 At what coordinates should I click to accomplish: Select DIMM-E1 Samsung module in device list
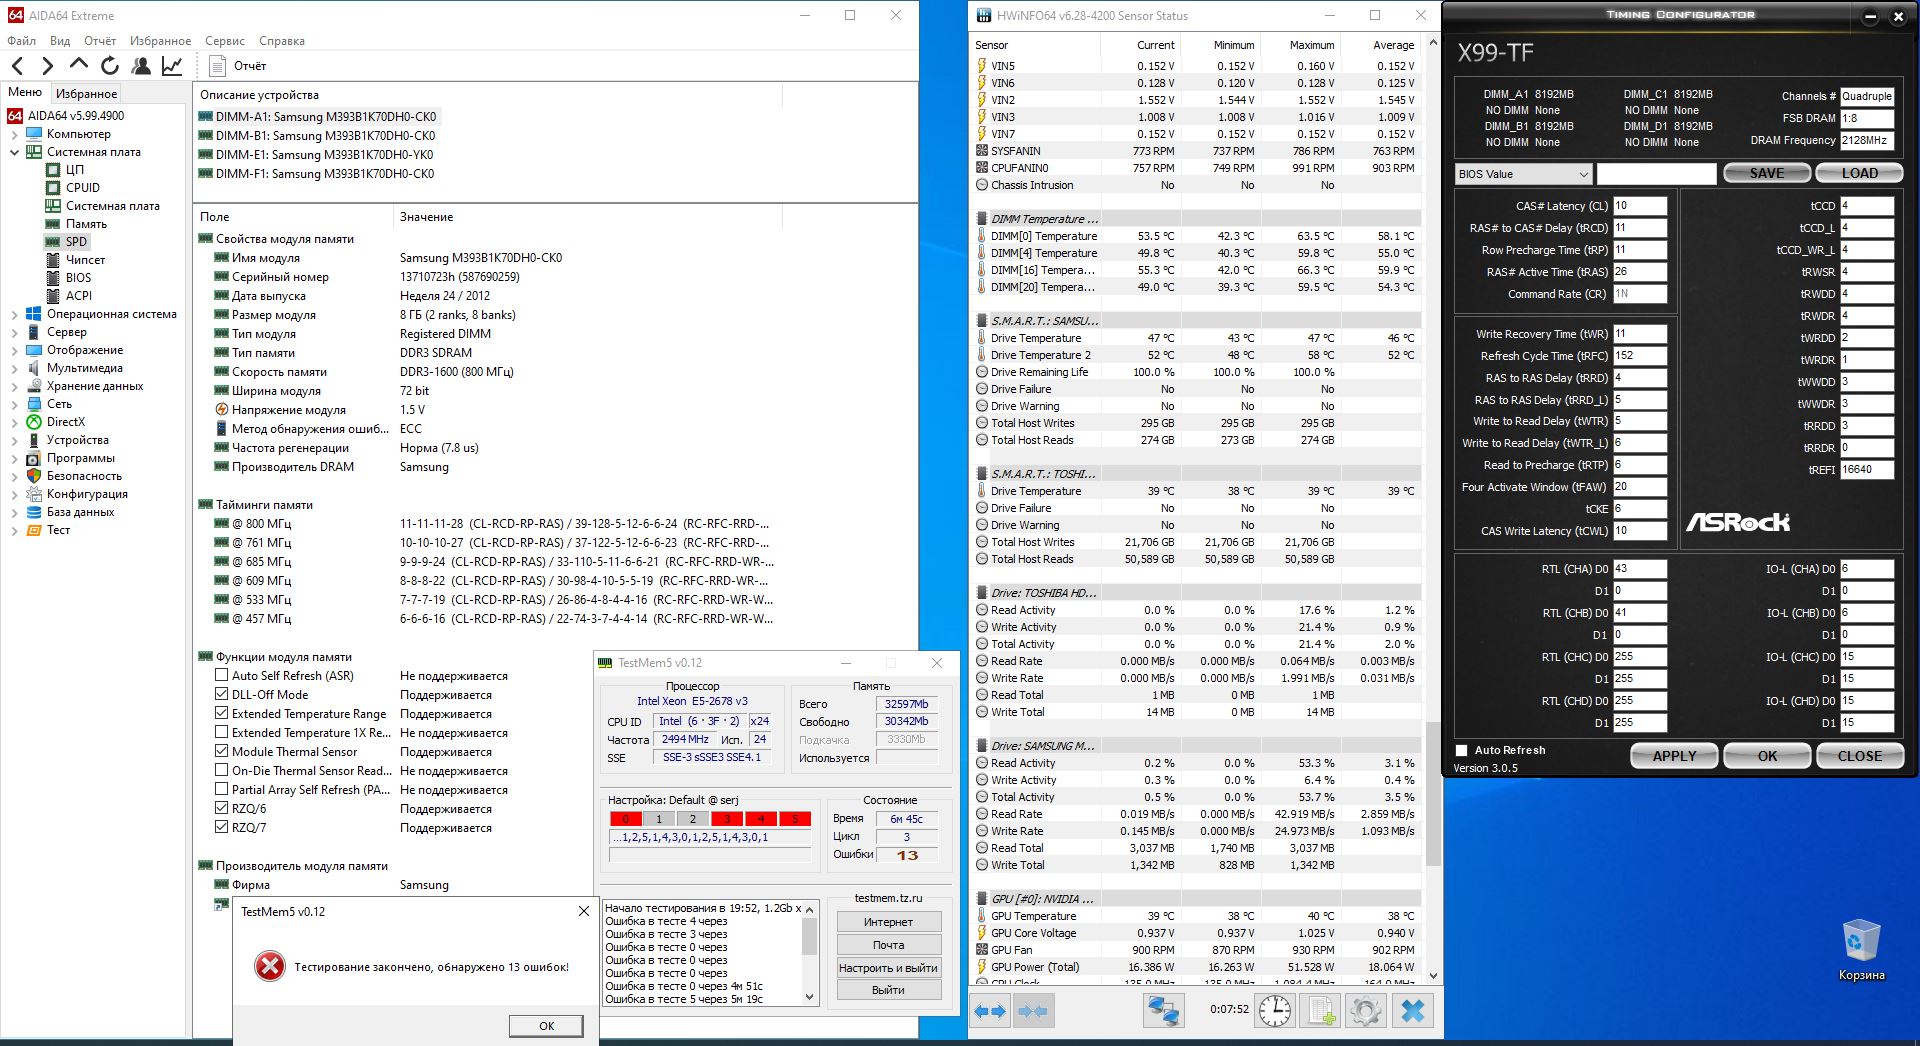click(325, 155)
